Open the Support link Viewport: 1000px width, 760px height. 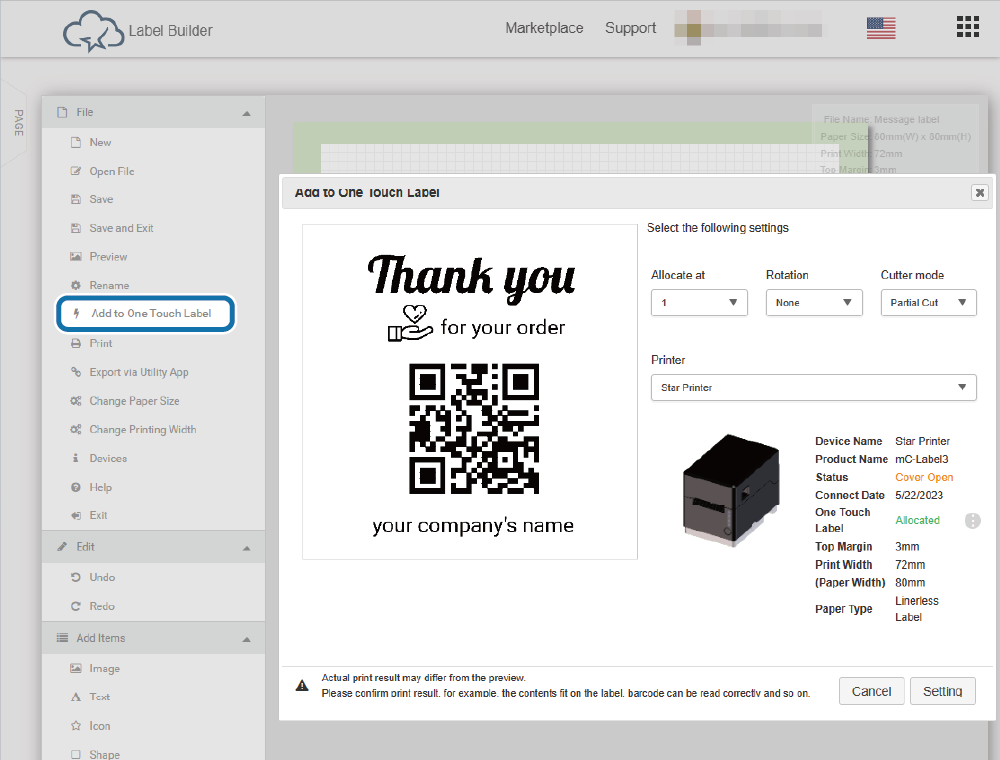(x=630, y=28)
